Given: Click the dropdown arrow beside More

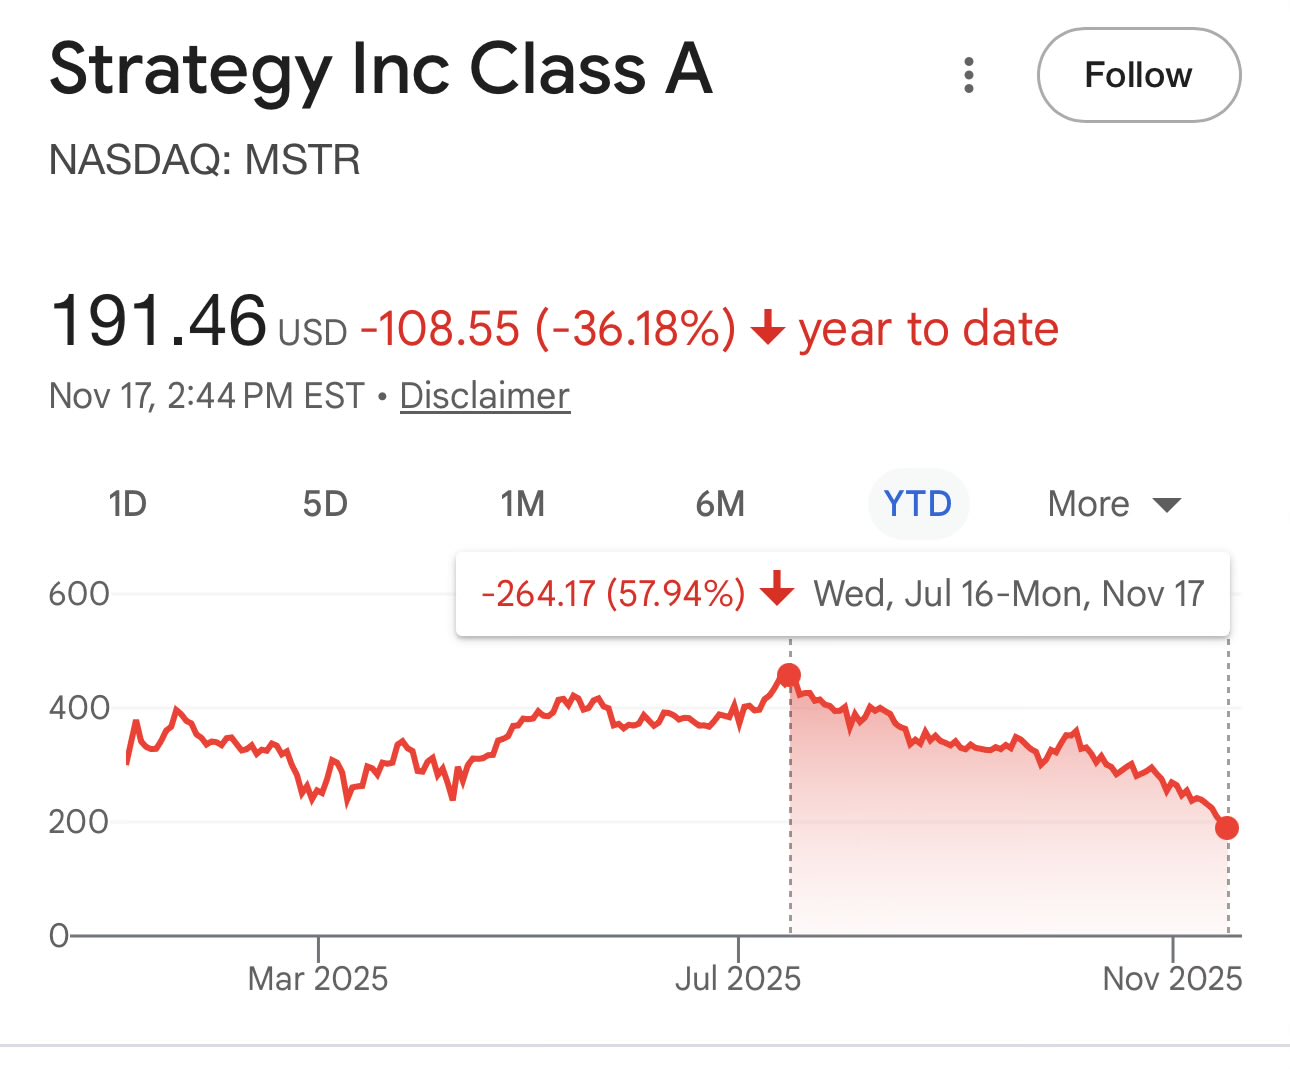Looking at the screenshot, I should (x=1167, y=505).
